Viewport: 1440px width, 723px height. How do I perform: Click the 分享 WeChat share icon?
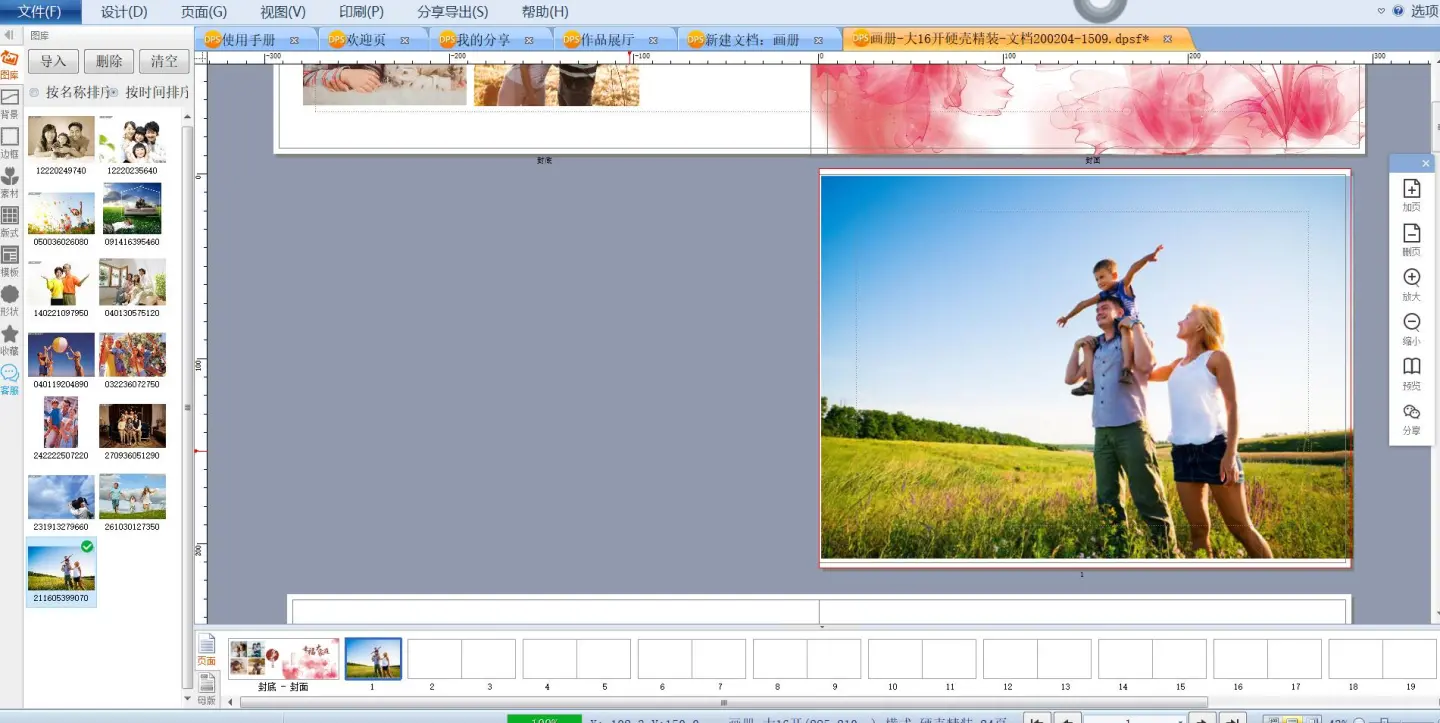1411,412
